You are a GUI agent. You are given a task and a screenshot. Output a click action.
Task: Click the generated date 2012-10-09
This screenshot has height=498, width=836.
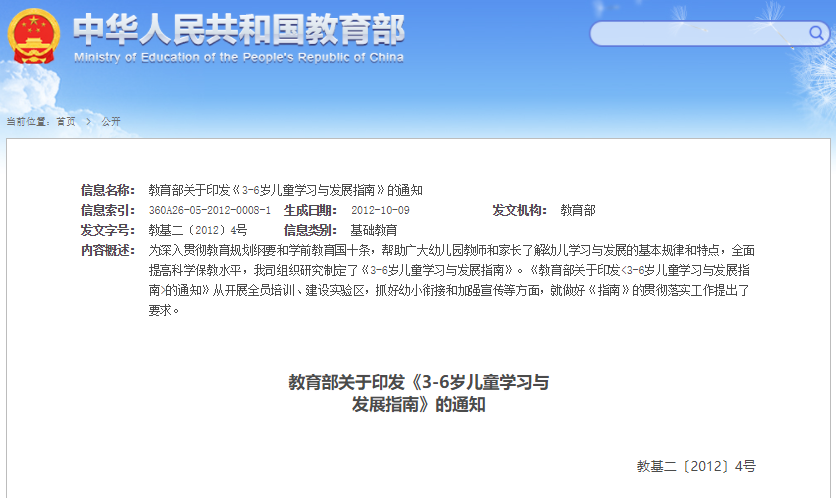(380, 210)
